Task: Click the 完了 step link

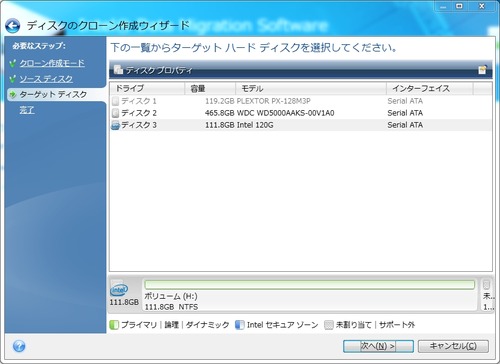Action: click(x=27, y=110)
